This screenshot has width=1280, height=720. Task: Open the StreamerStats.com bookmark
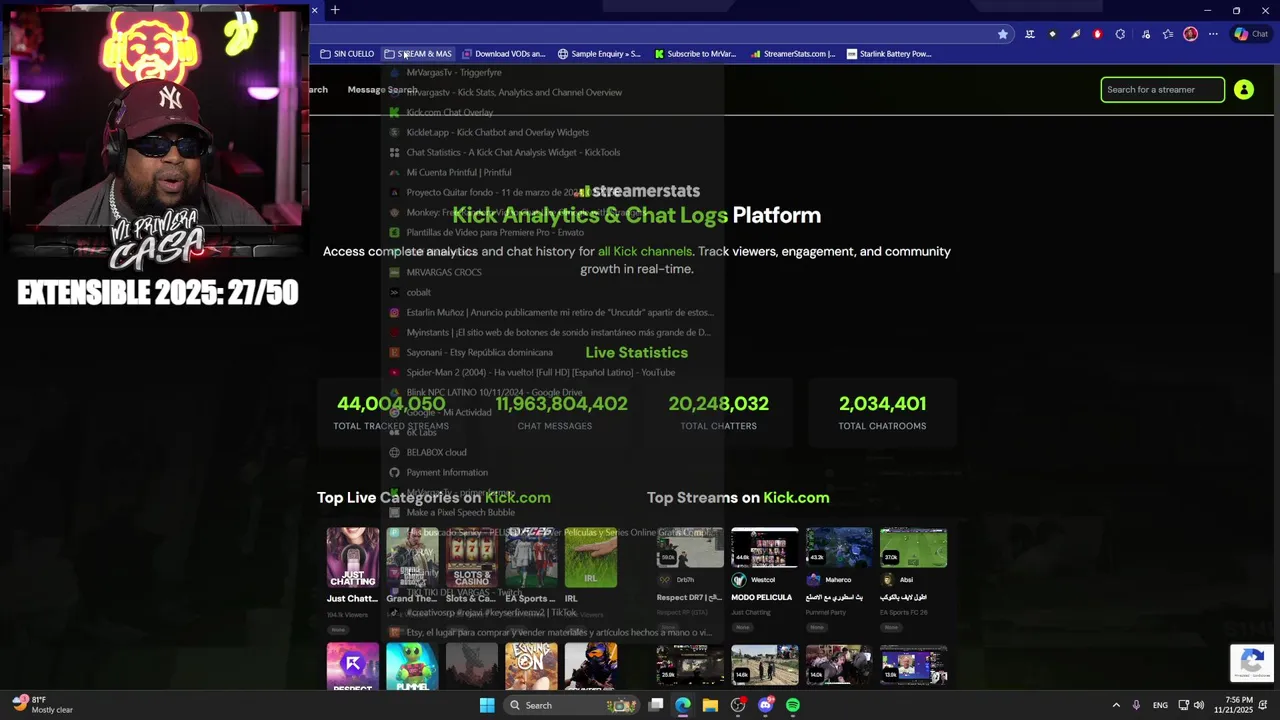[x=792, y=54]
